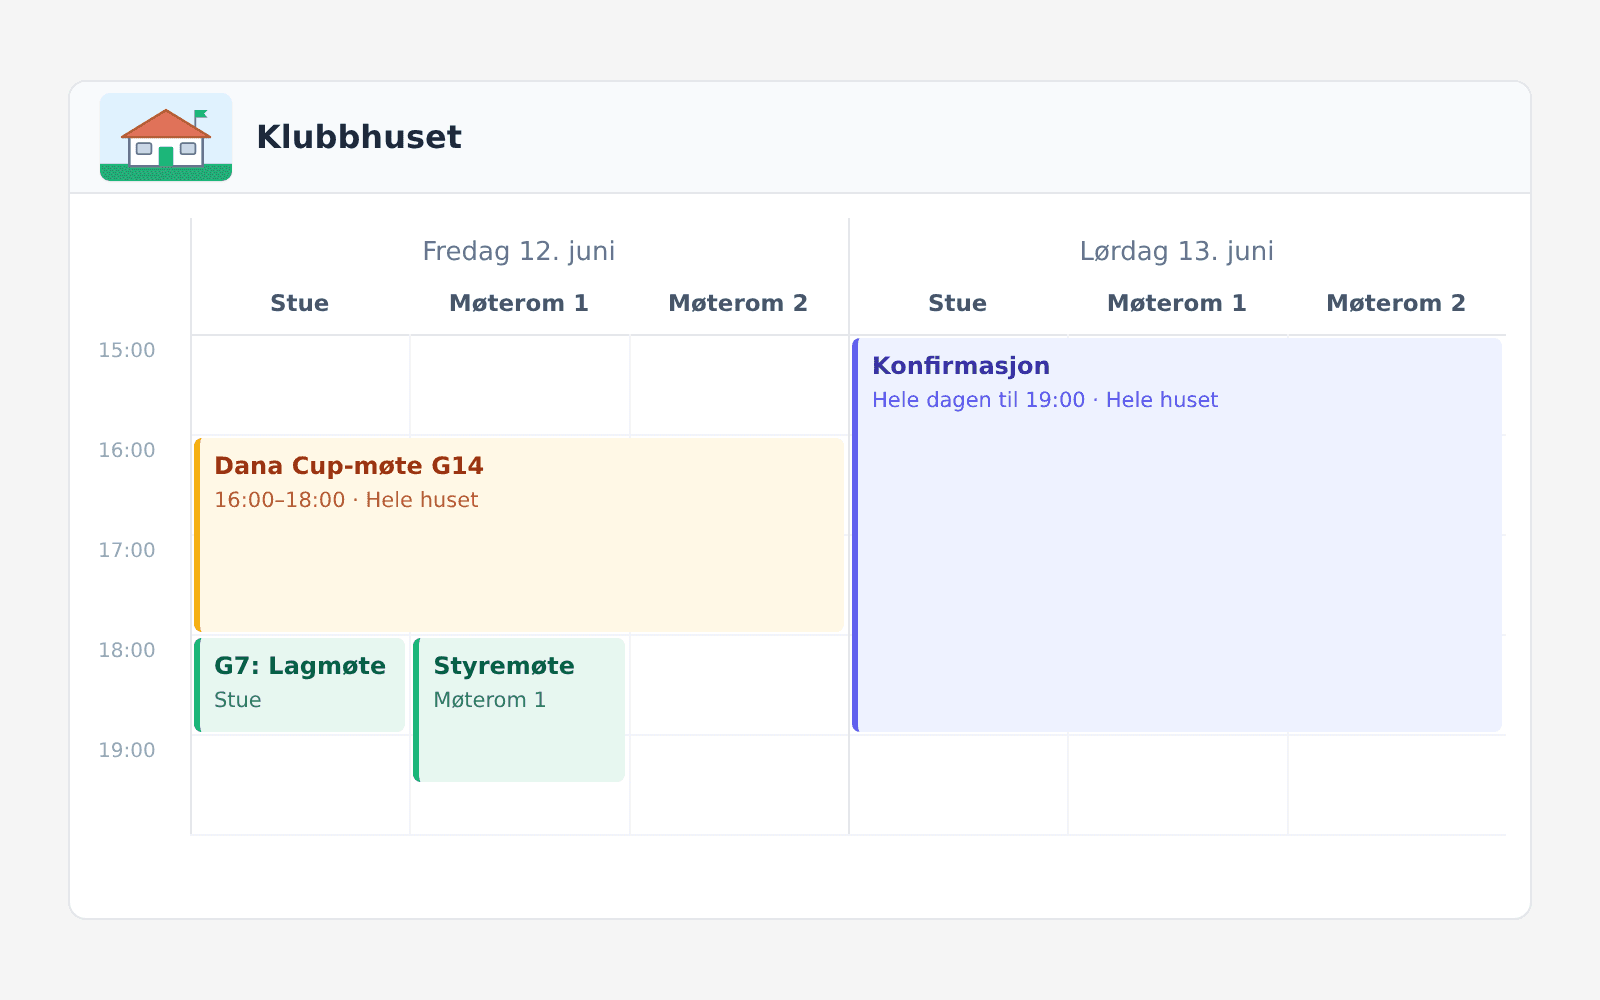
Task: Click the '16:00–18:00 · Hele huset' subtitle
Action: (346, 500)
